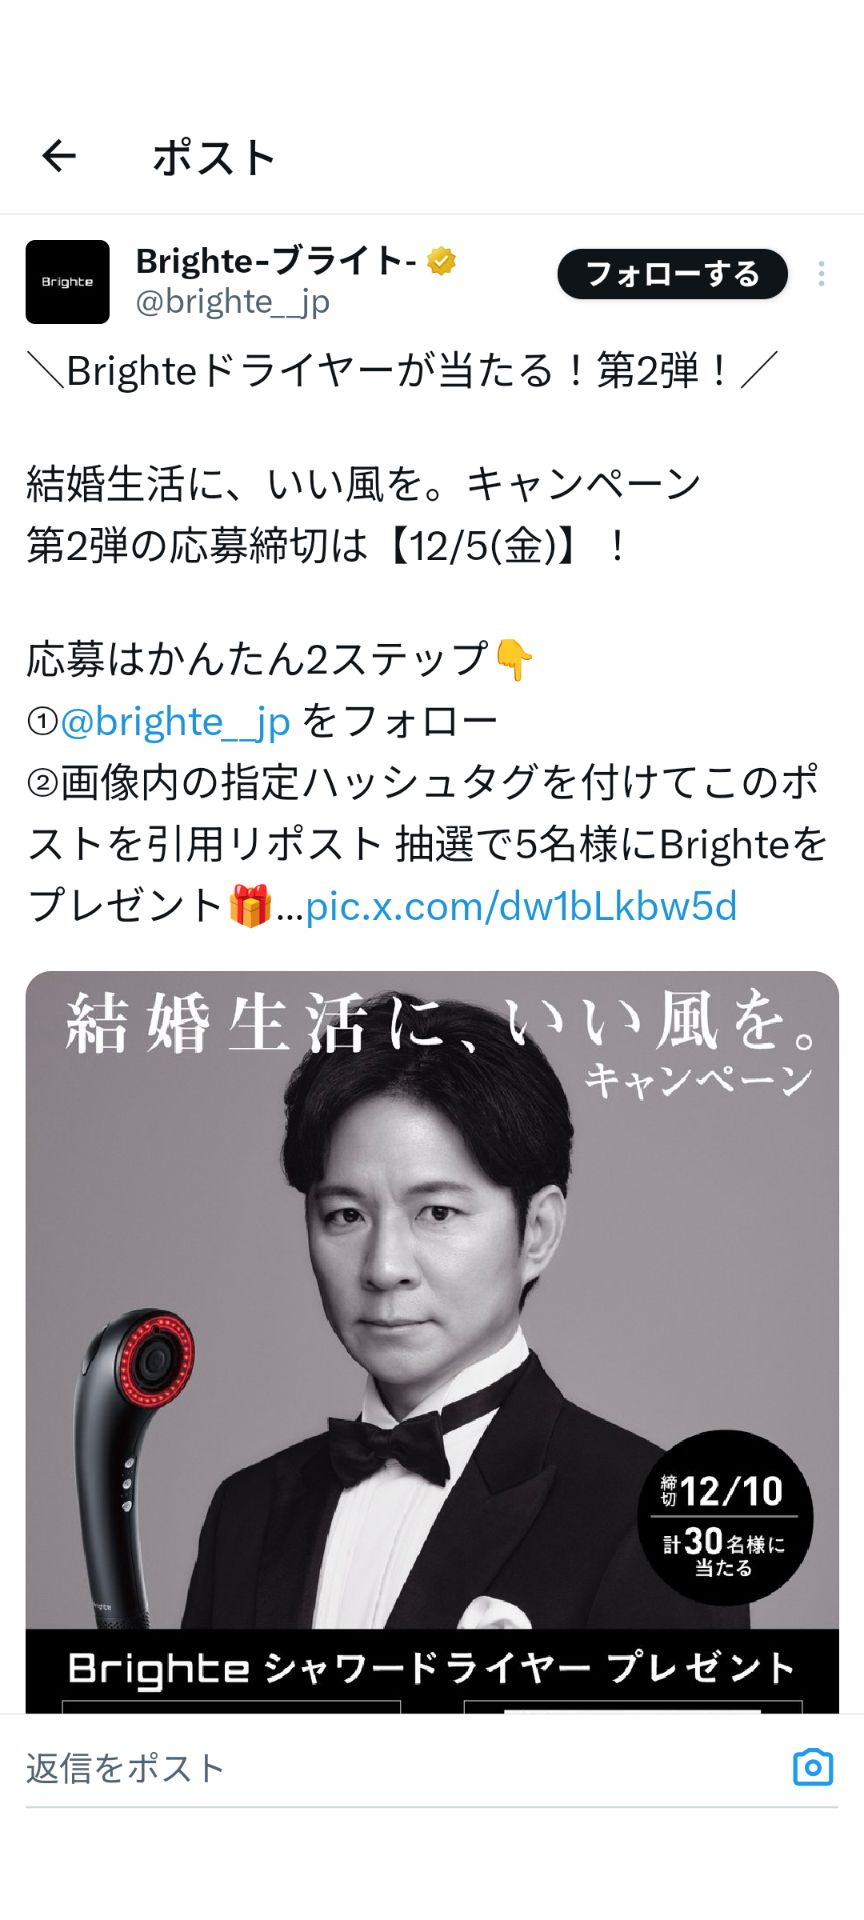864x1920 pixels.
Task: Follow the account with フォローする button
Action: pyautogui.click(x=672, y=274)
